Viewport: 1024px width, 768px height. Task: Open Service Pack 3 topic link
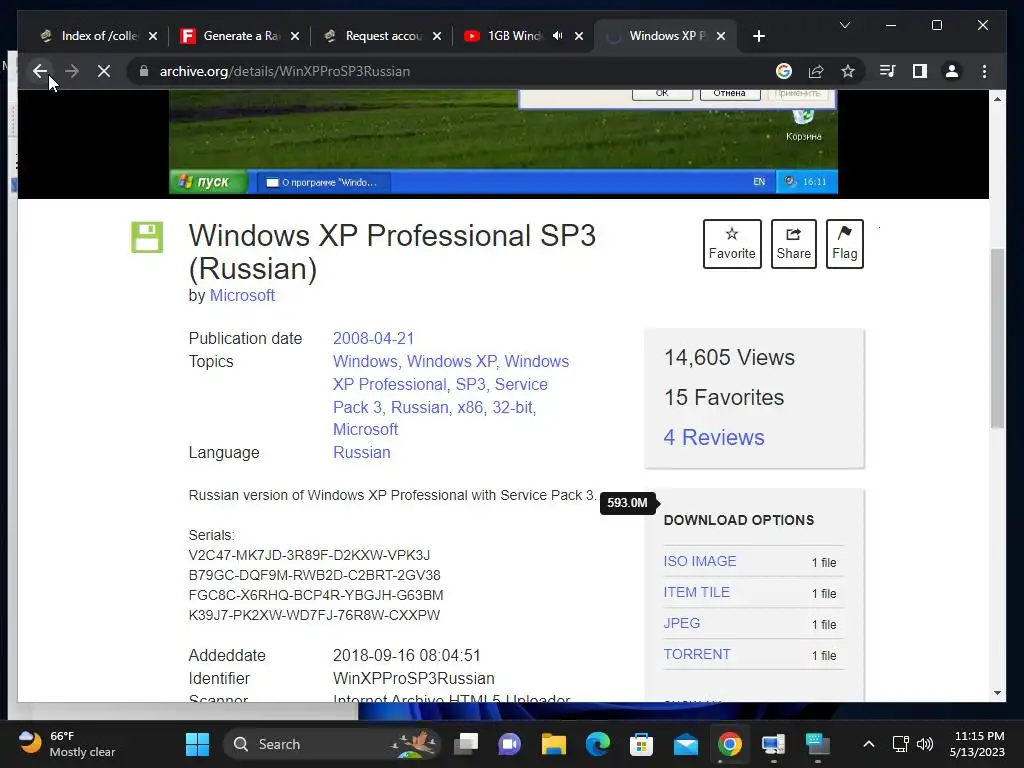440,396
